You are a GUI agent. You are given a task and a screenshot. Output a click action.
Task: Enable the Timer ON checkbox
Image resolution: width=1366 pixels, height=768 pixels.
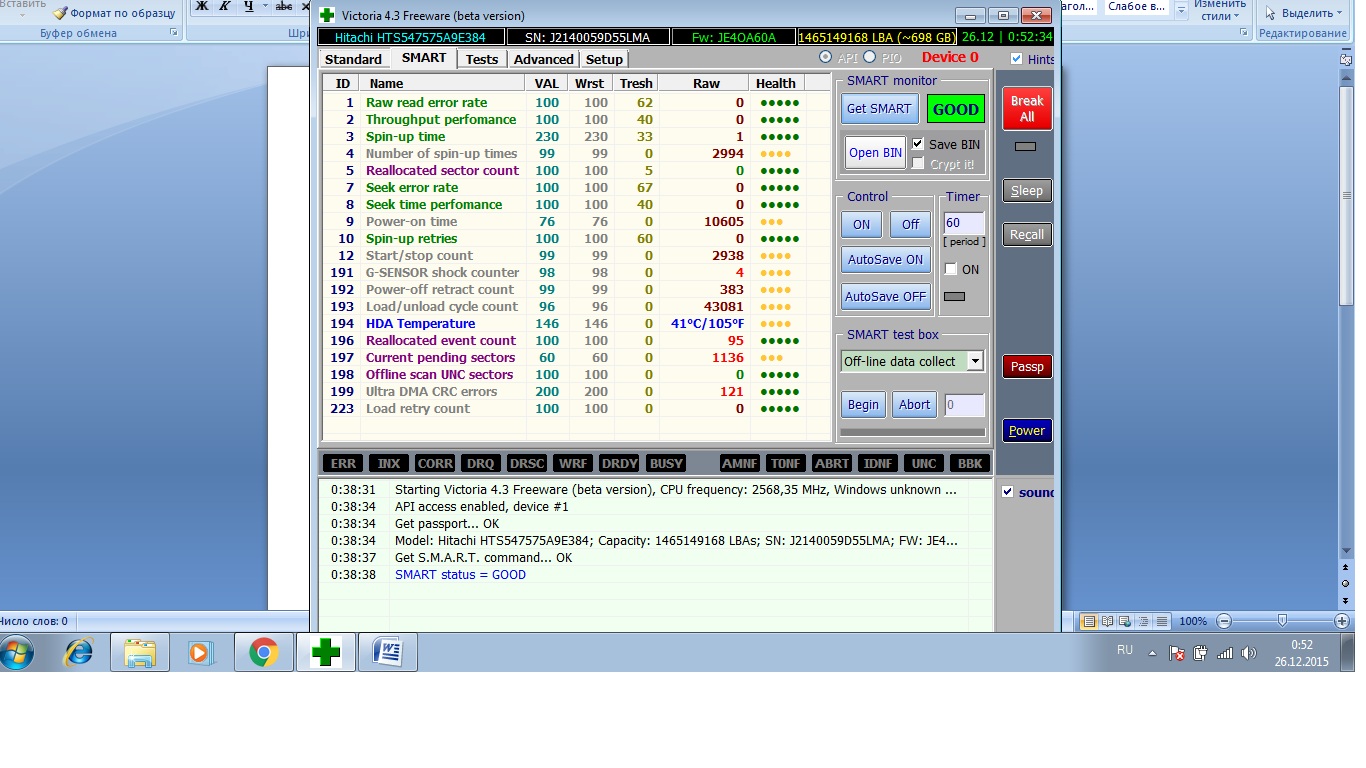click(x=951, y=269)
